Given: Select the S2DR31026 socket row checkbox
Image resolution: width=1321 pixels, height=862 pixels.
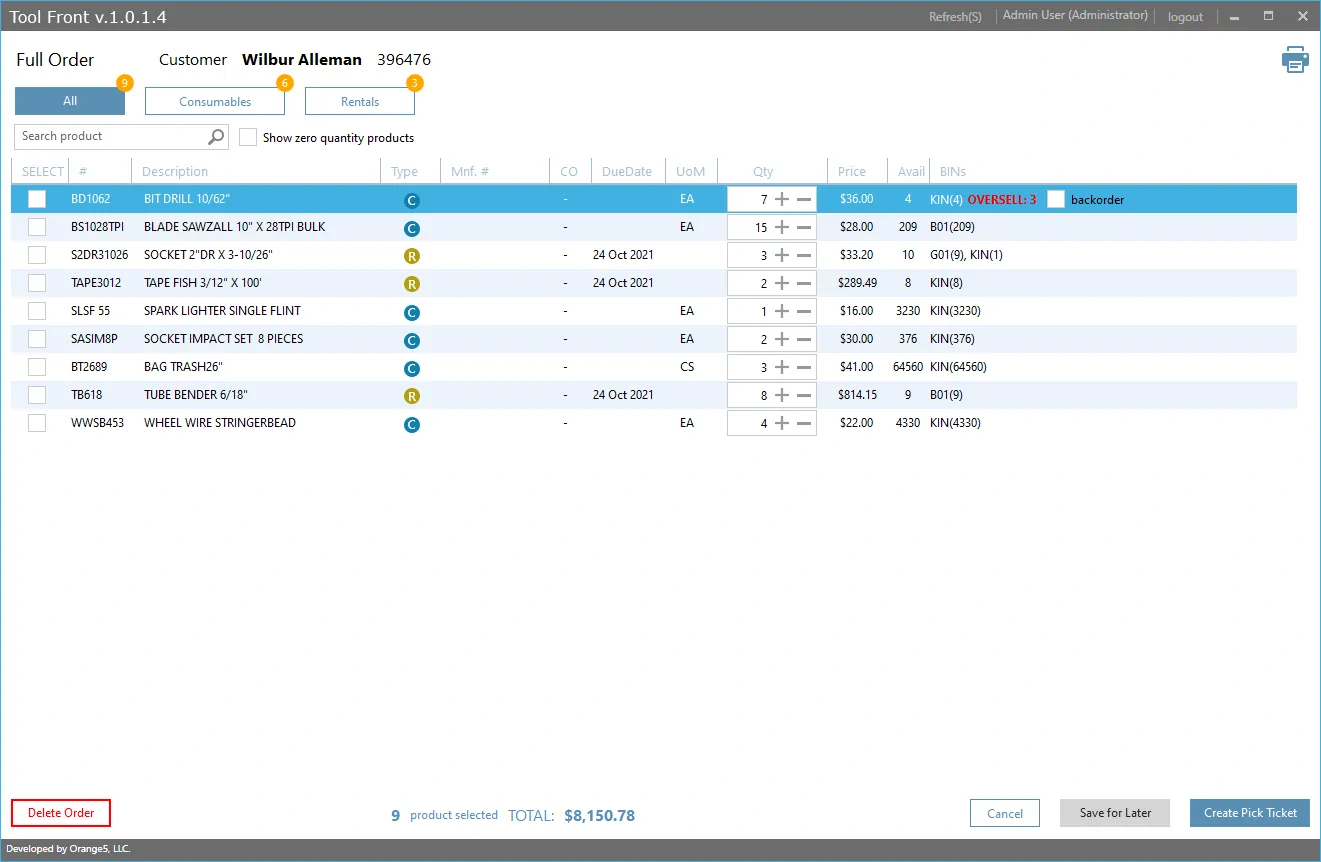Looking at the screenshot, I should tap(37, 255).
